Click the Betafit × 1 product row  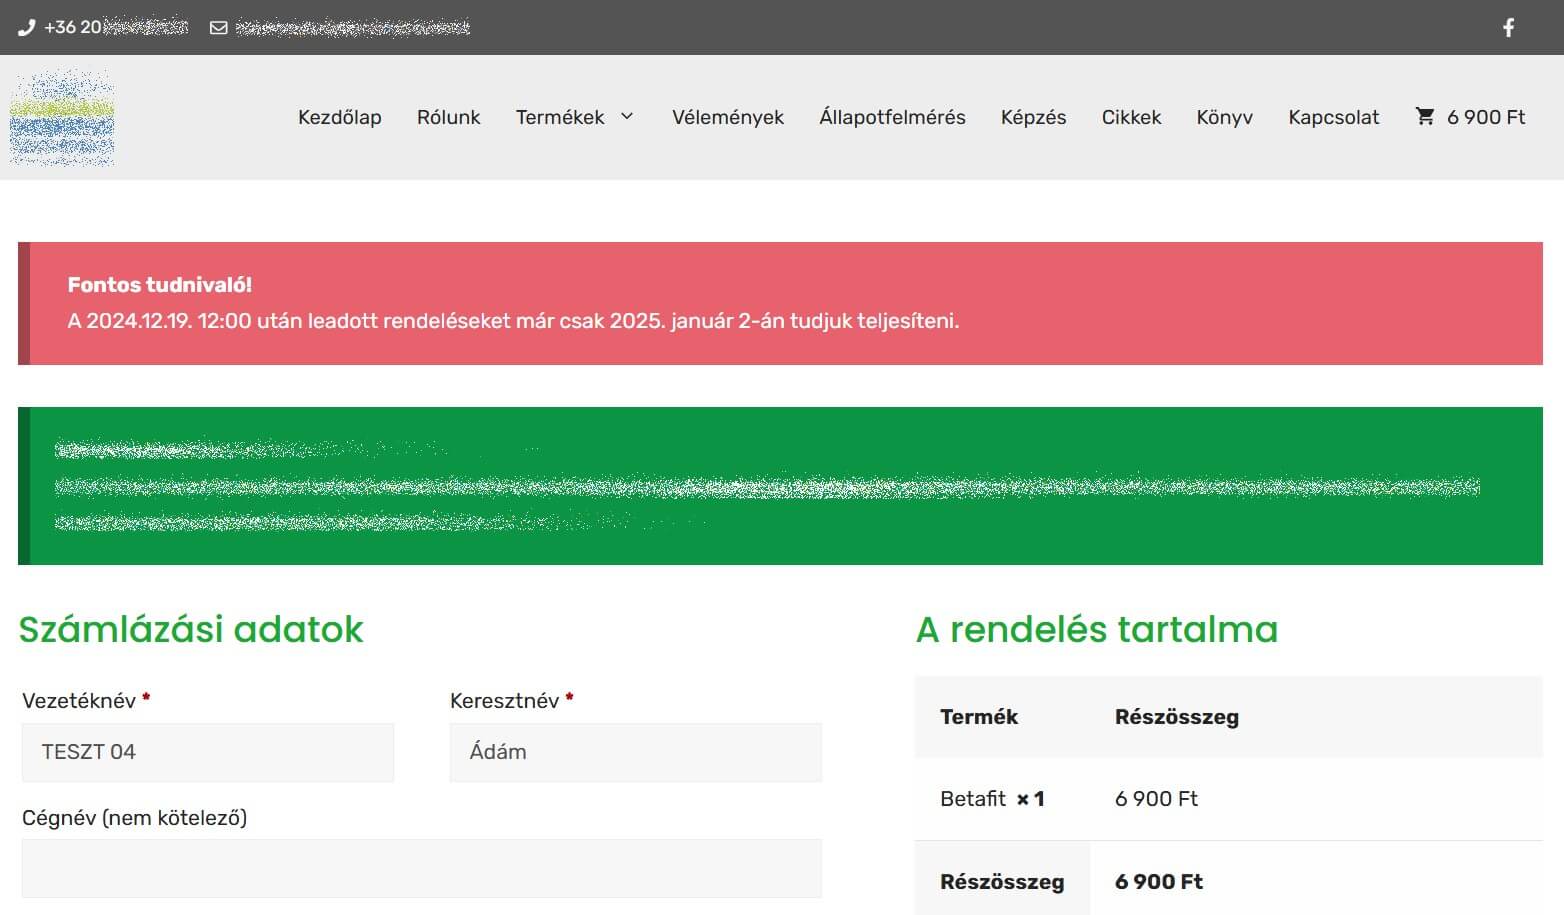coord(1229,799)
